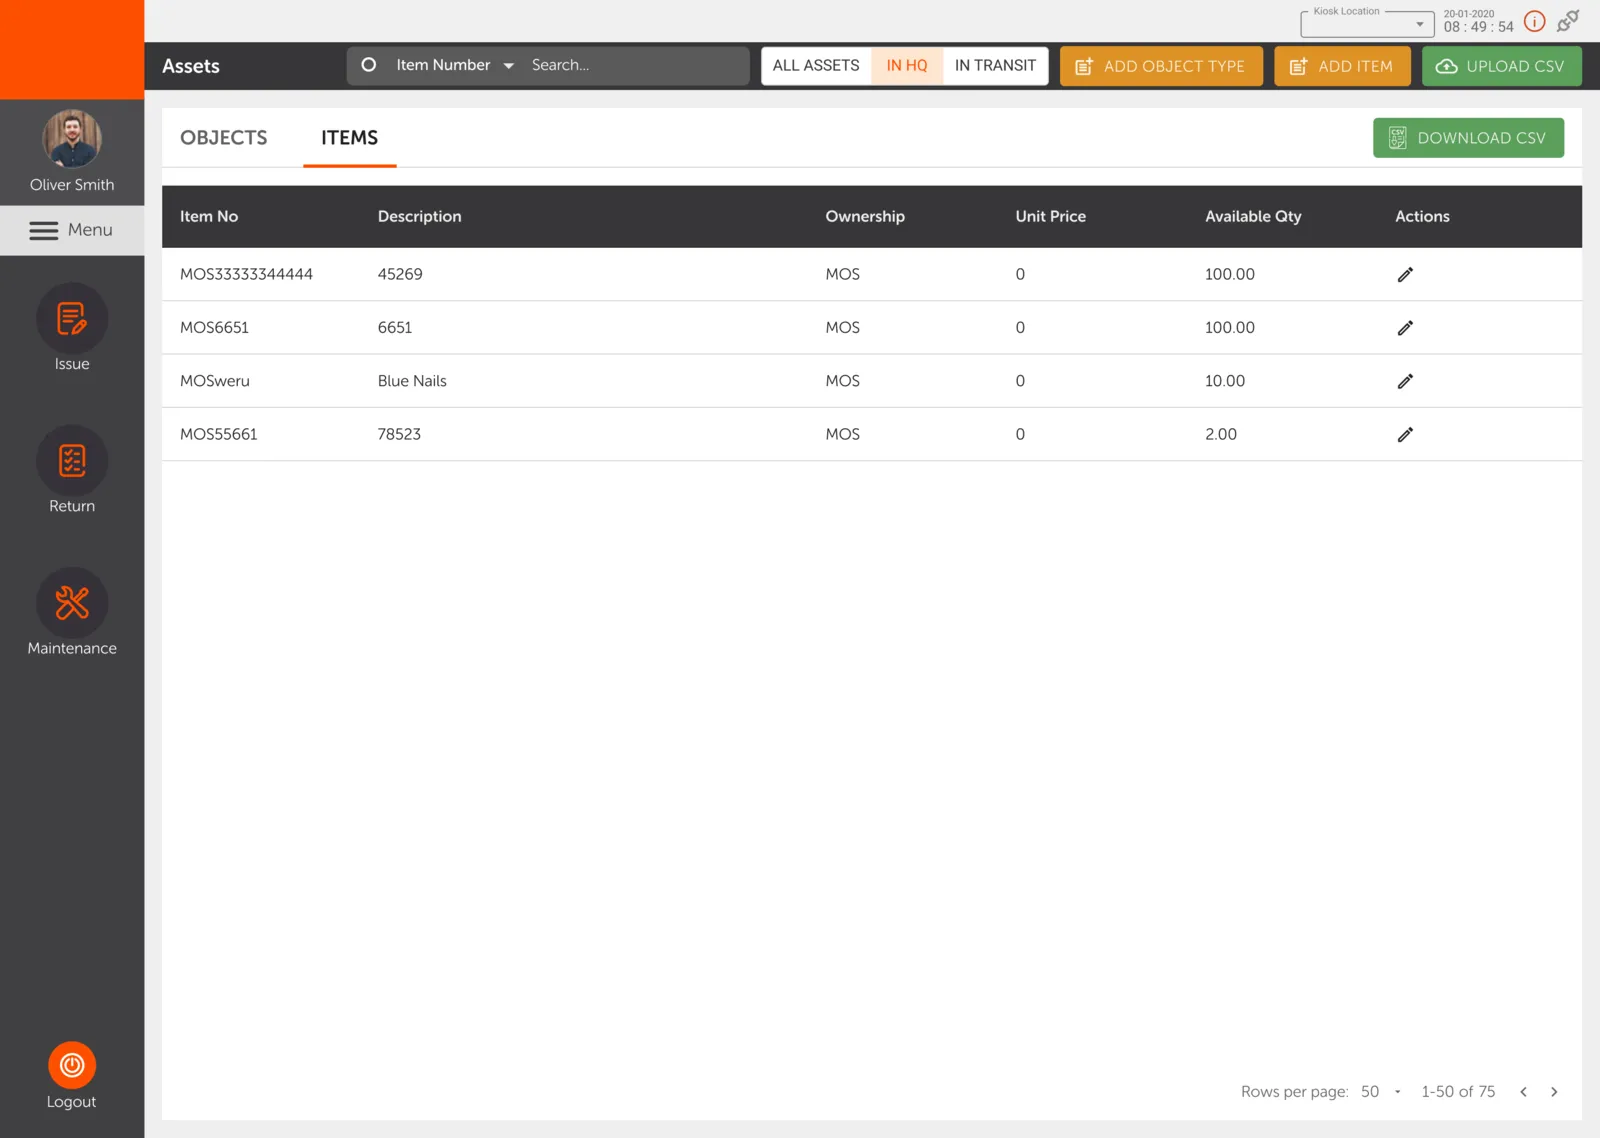The width and height of the screenshot is (1600, 1138).
Task: Go to the next page of items
Action: [1554, 1092]
